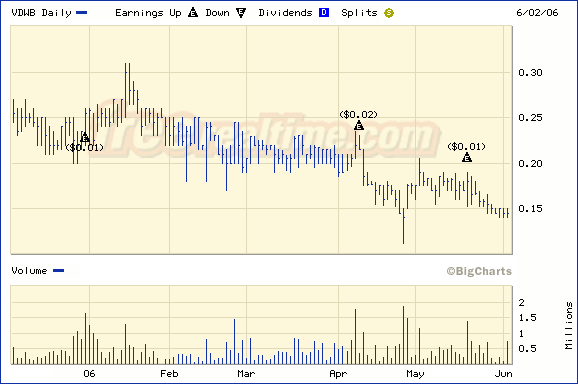The height and width of the screenshot is (384, 578).
Task: Click the May earnings marker below ($0.01)
Action: [x=467, y=157]
